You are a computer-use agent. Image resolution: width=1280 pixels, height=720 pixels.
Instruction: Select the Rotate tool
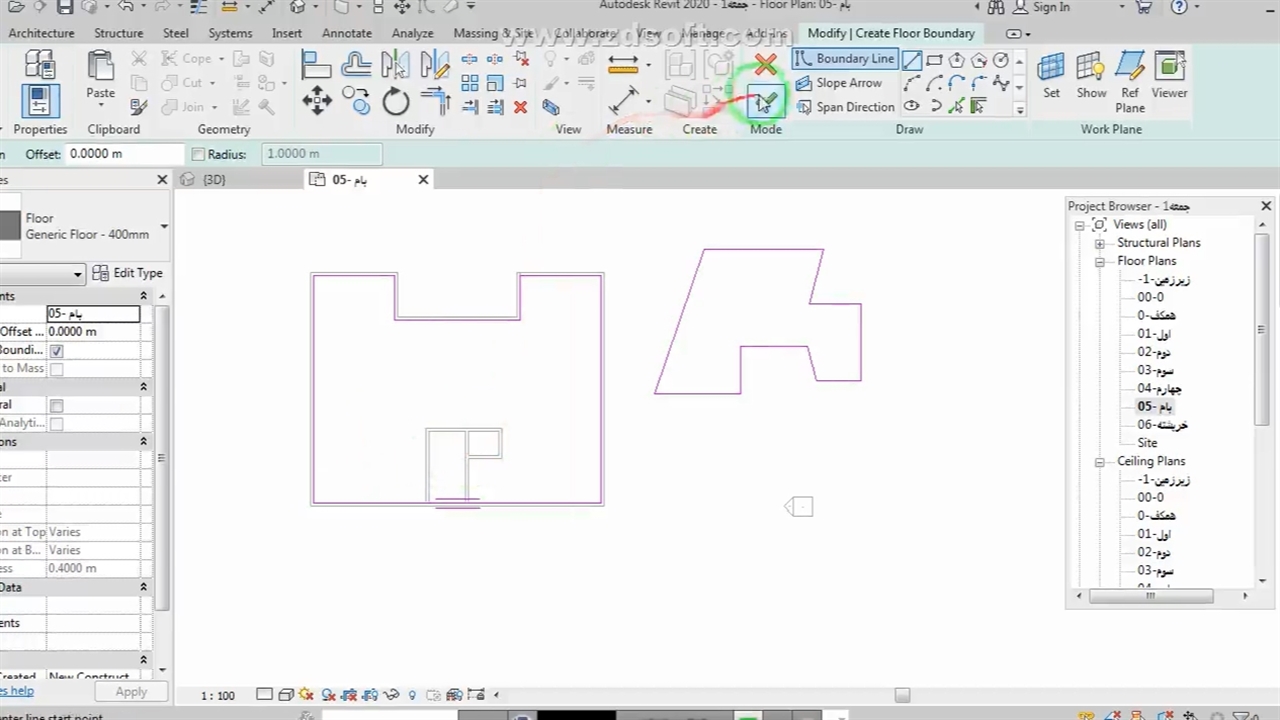pos(395,102)
